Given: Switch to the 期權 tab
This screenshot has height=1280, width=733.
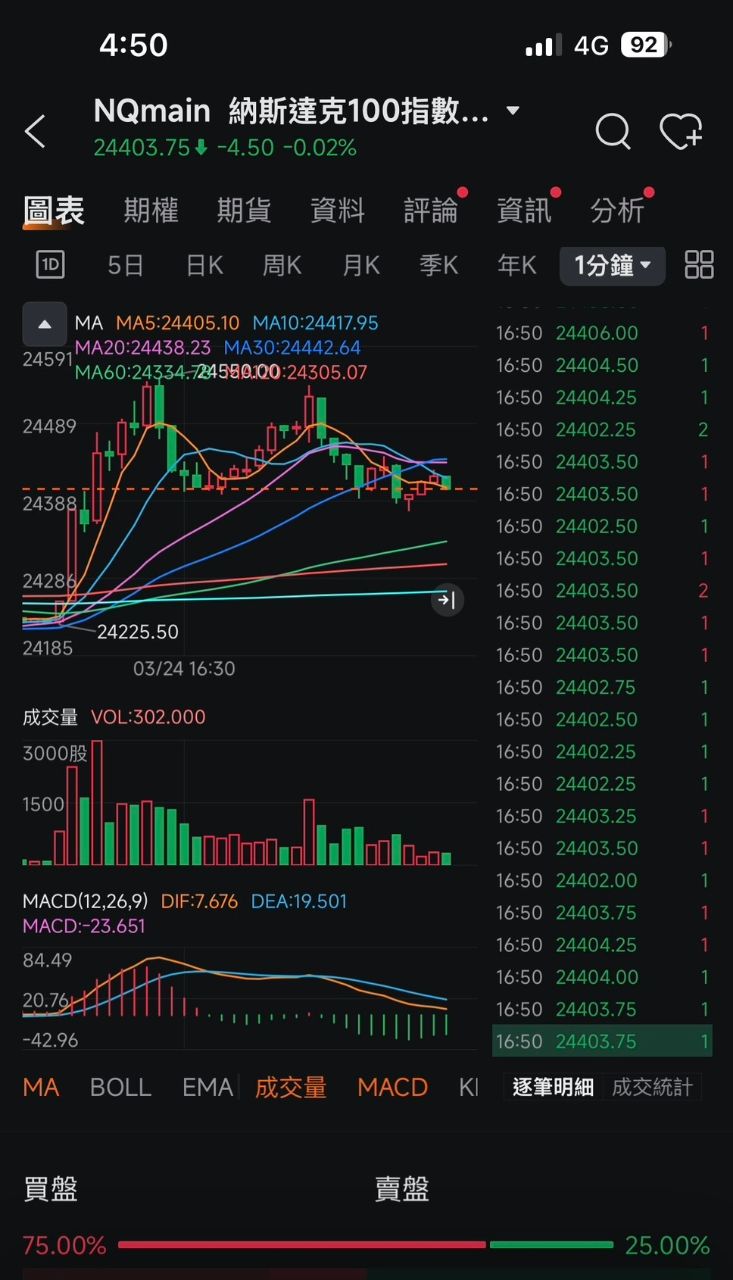Looking at the screenshot, I should pos(151,211).
